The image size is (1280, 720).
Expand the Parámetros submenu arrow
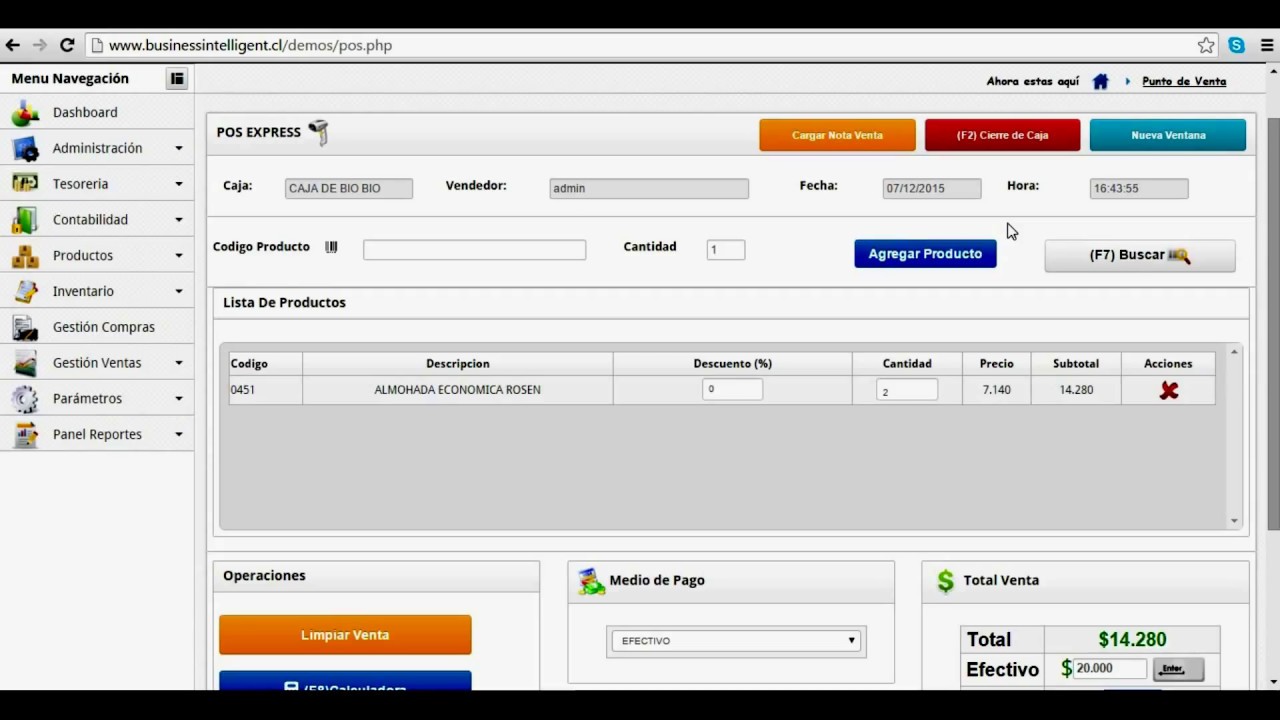click(179, 399)
